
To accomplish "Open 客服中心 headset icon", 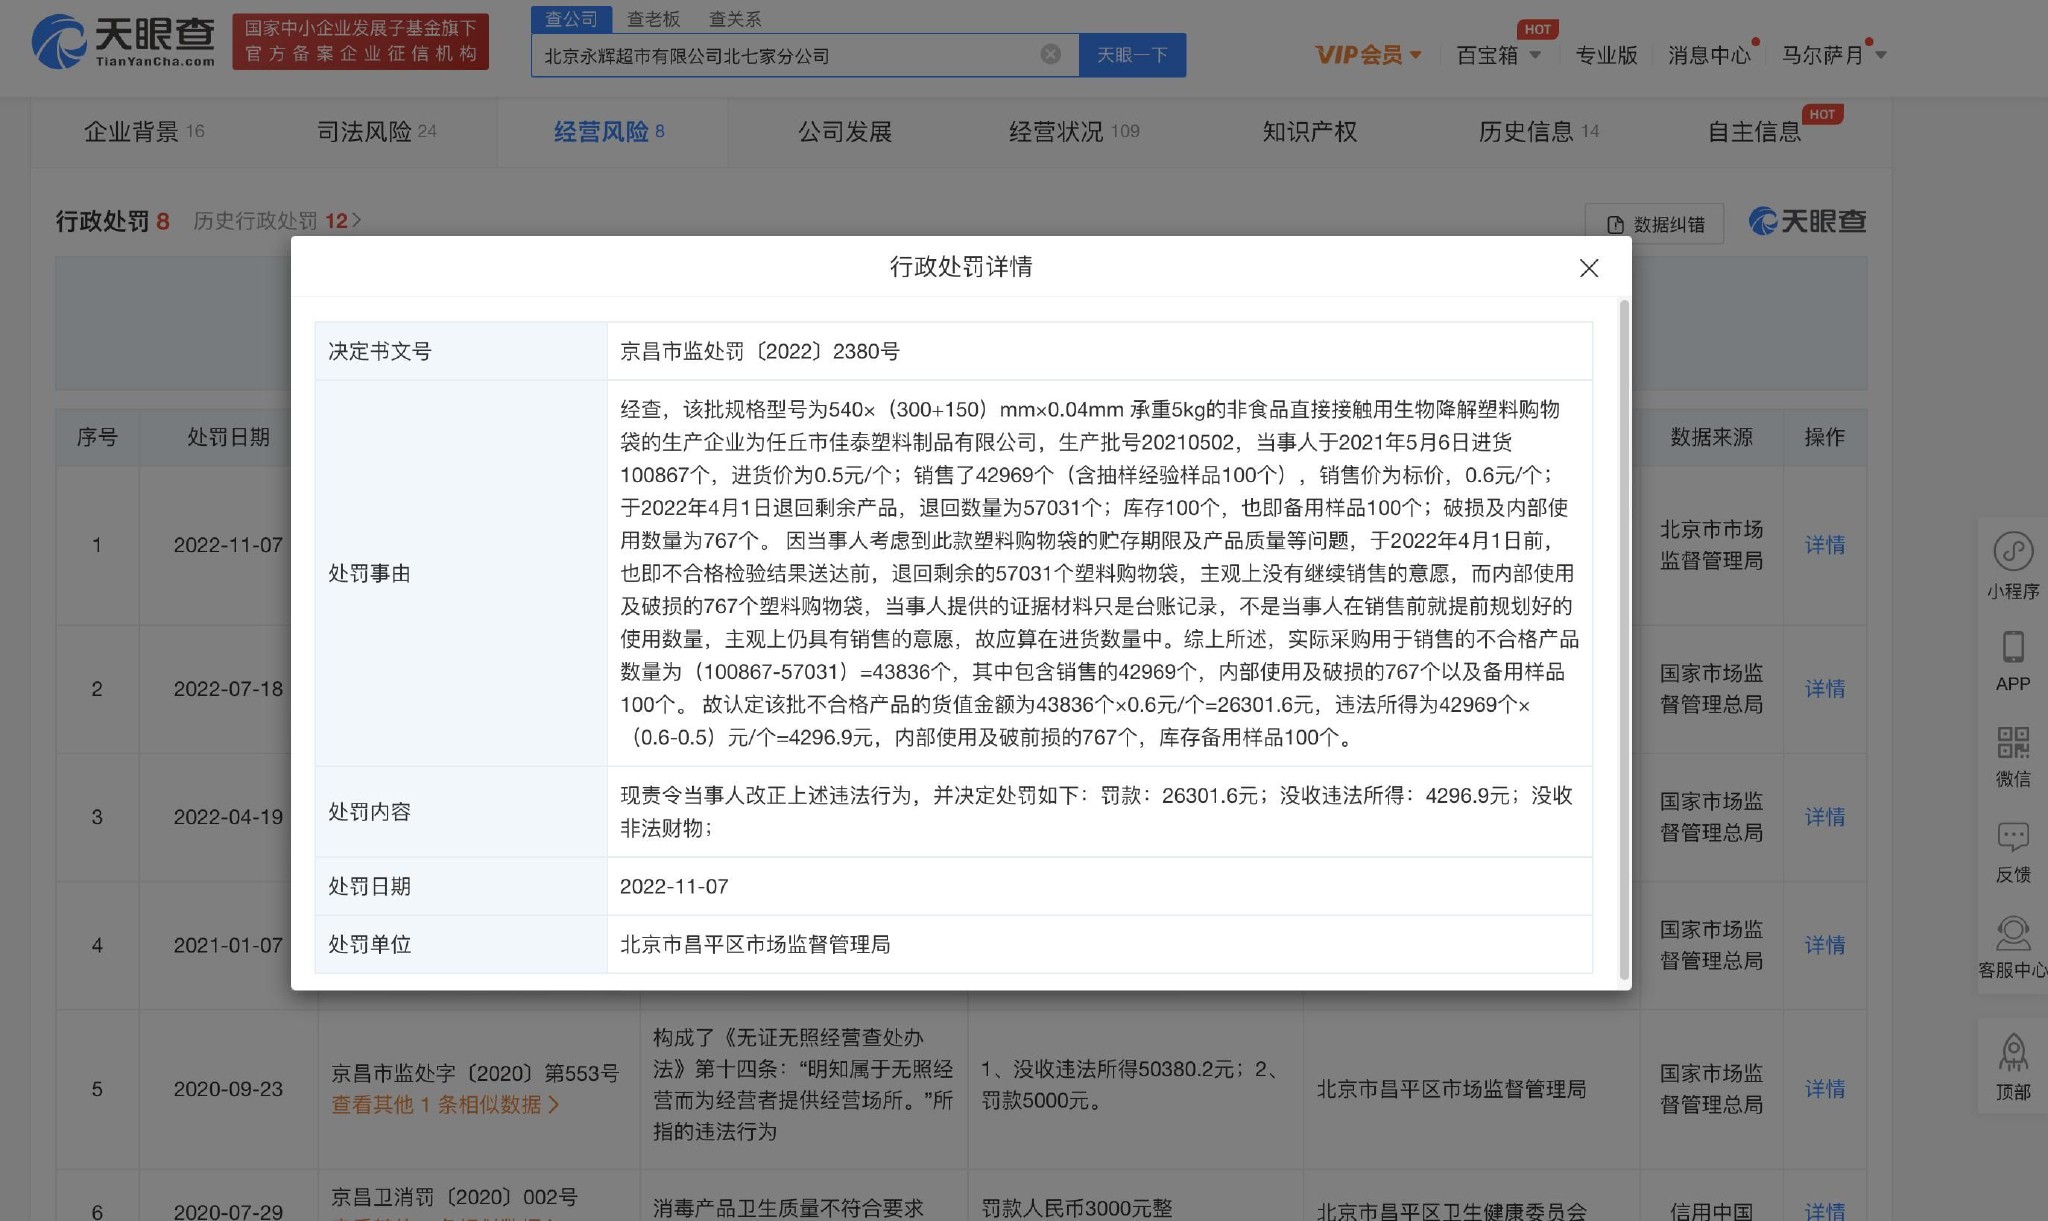I will 2012,934.
